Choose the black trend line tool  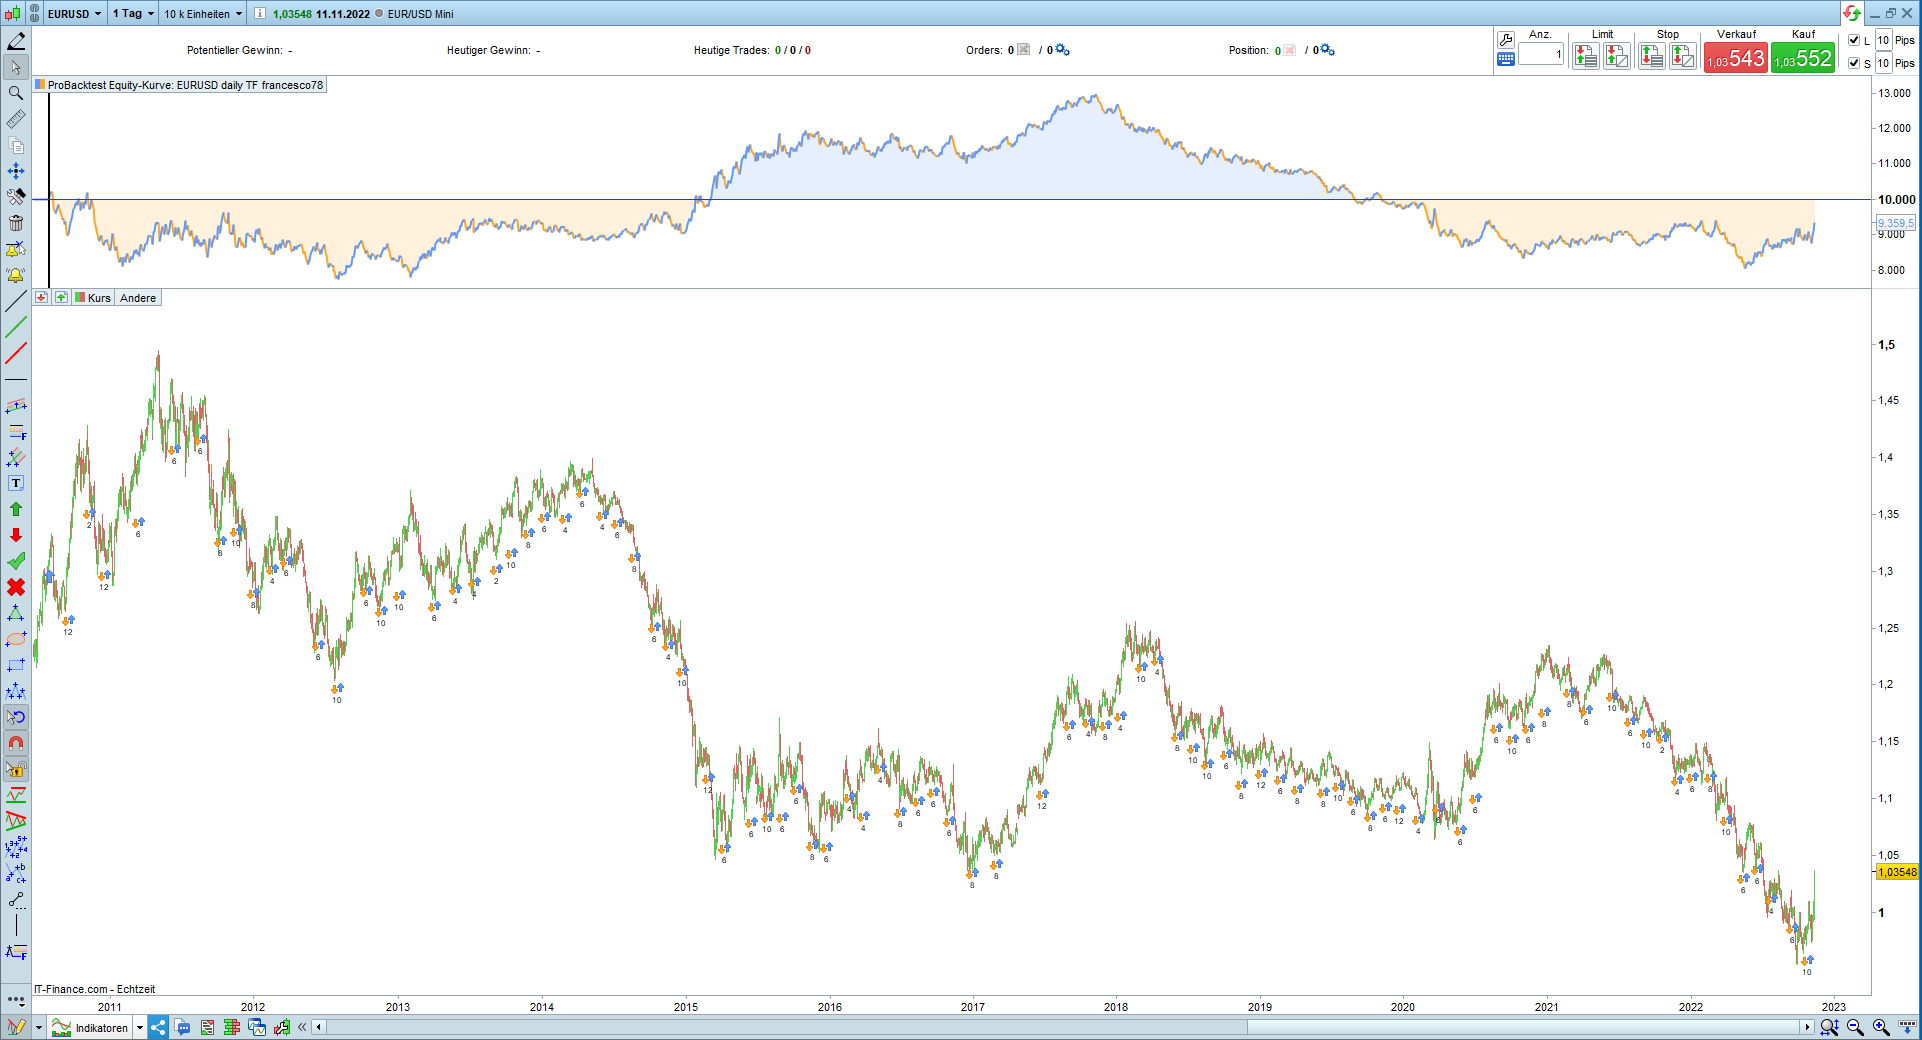16,301
